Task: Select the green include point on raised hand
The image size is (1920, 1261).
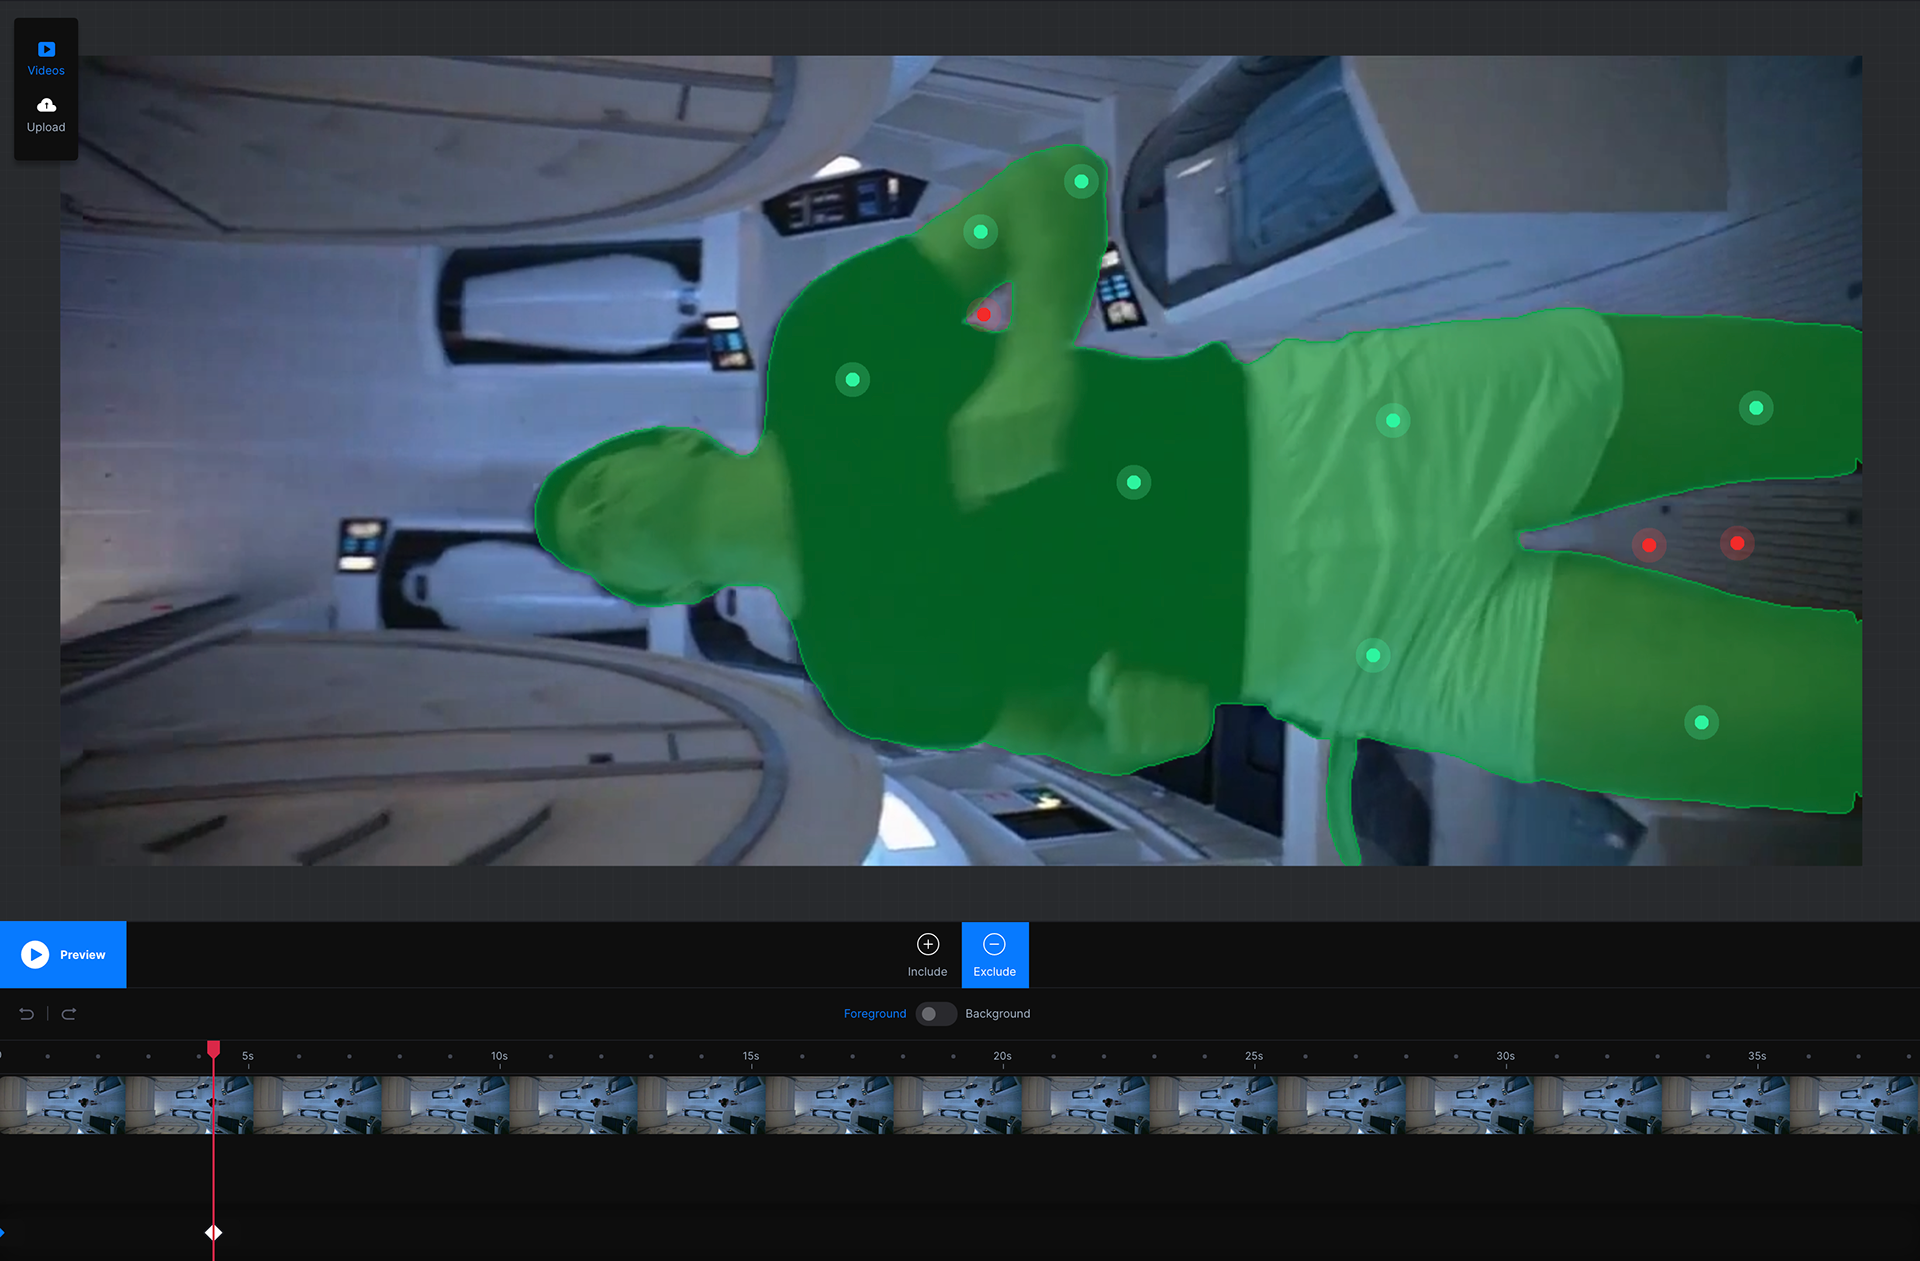Action: (1081, 182)
